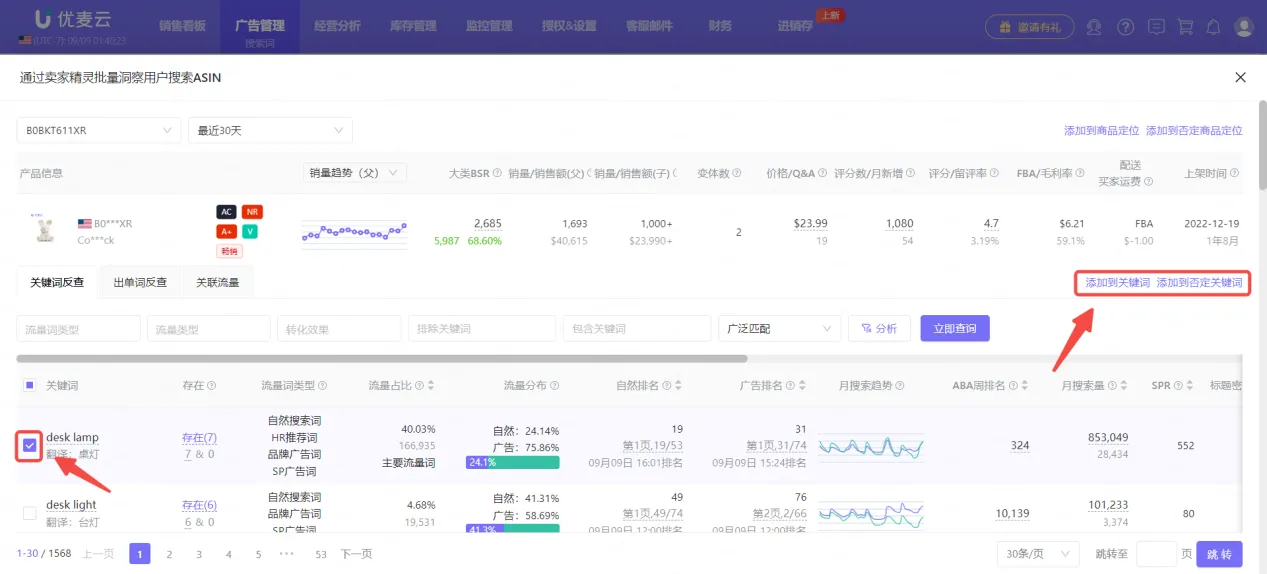The image size is (1267, 574).
Task: Open the 流量词类型 filter dropdown
Action: coord(79,329)
